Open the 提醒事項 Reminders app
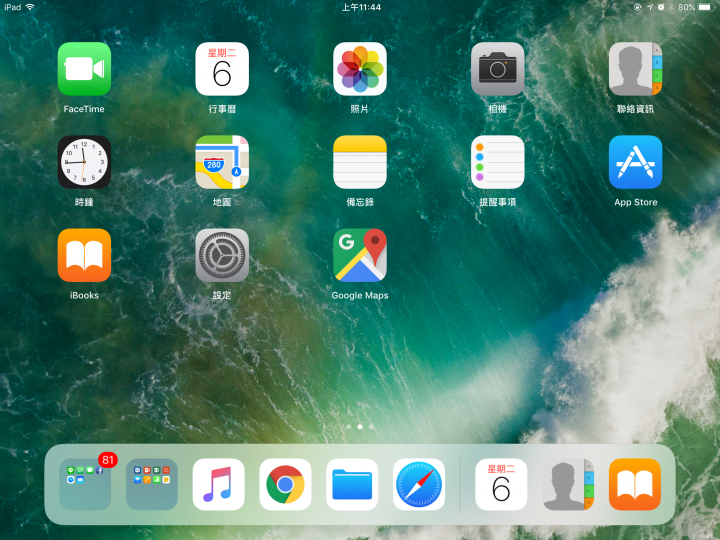The width and height of the screenshot is (720, 540). 497,162
